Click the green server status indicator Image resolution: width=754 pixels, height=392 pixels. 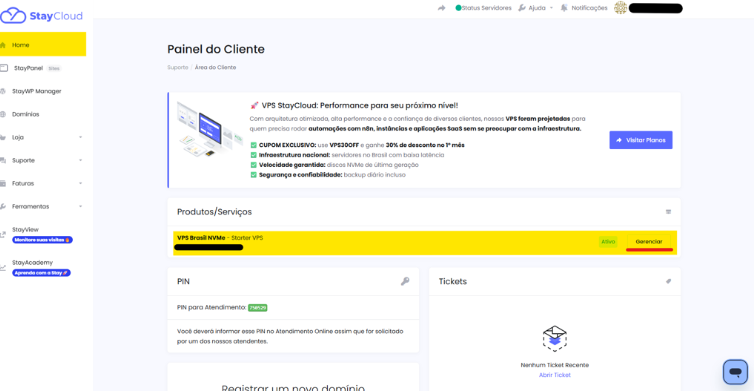(x=458, y=8)
